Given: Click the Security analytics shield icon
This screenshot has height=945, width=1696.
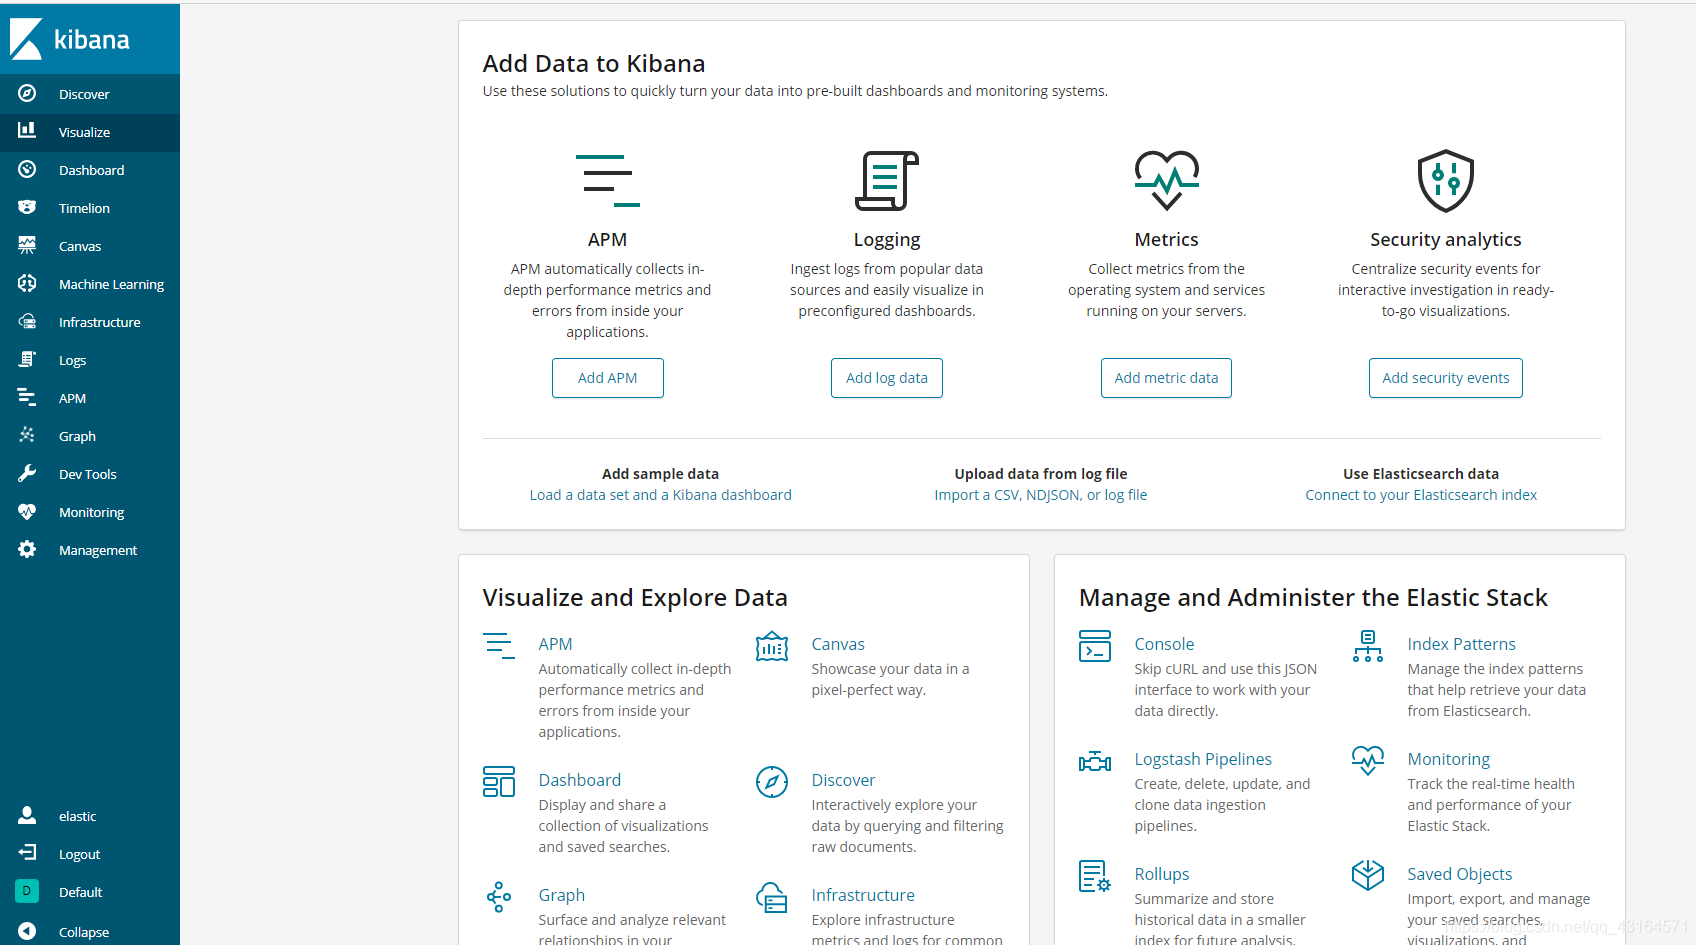Looking at the screenshot, I should point(1446,181).
